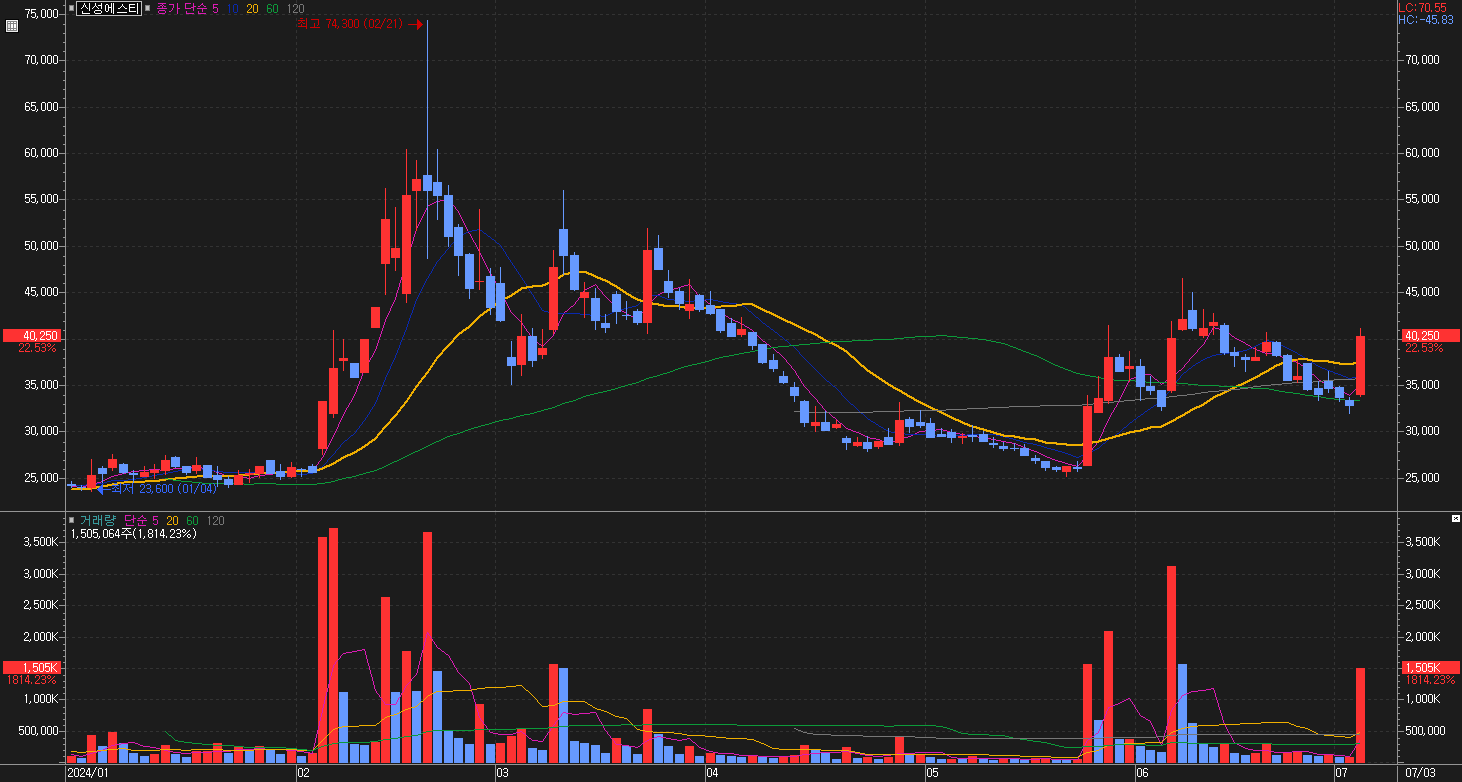This screenshot has height=782, width=1462.
Task: Click the 1,505K volume tag on right axis
Action: coord(1431,667)
